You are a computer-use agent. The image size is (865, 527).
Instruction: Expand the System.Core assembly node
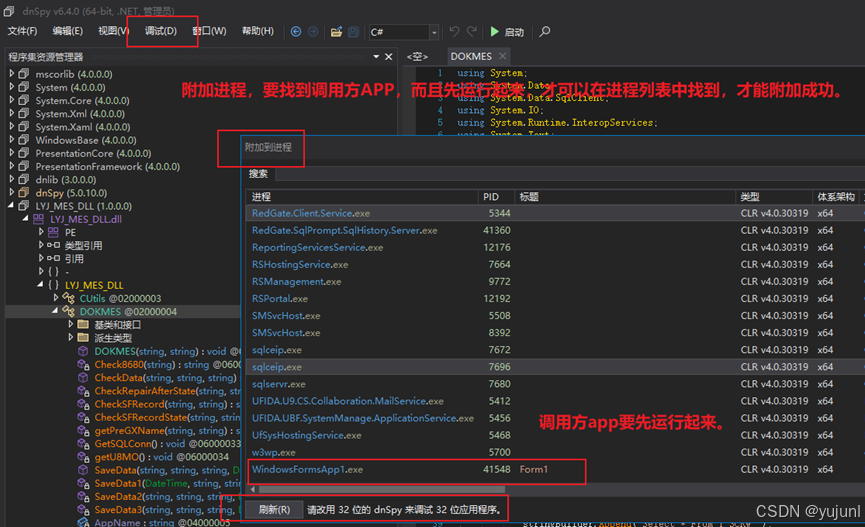(12, 100)
